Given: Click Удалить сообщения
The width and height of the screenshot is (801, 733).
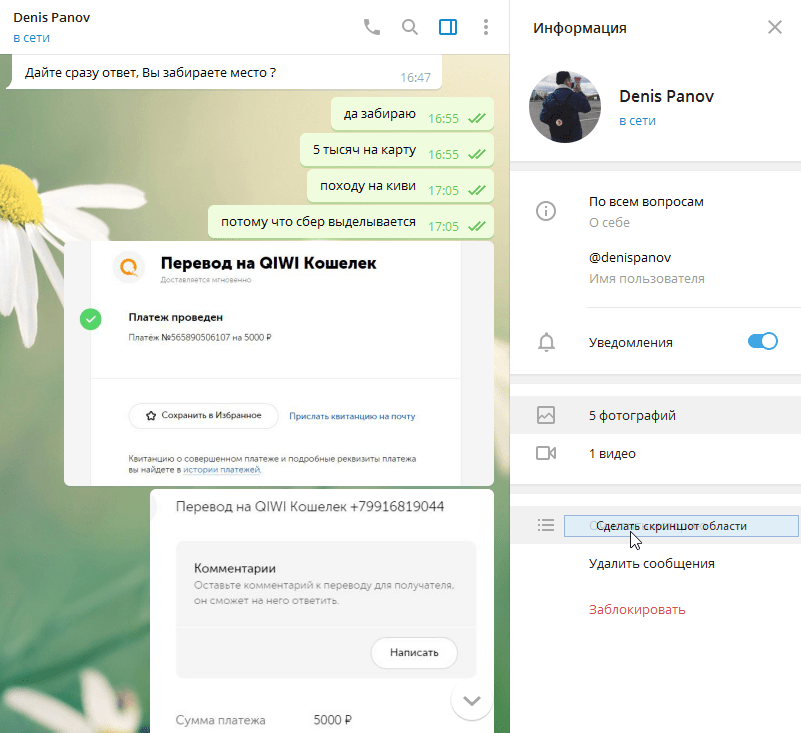Looking at the screenshot, I should [651, 563].
